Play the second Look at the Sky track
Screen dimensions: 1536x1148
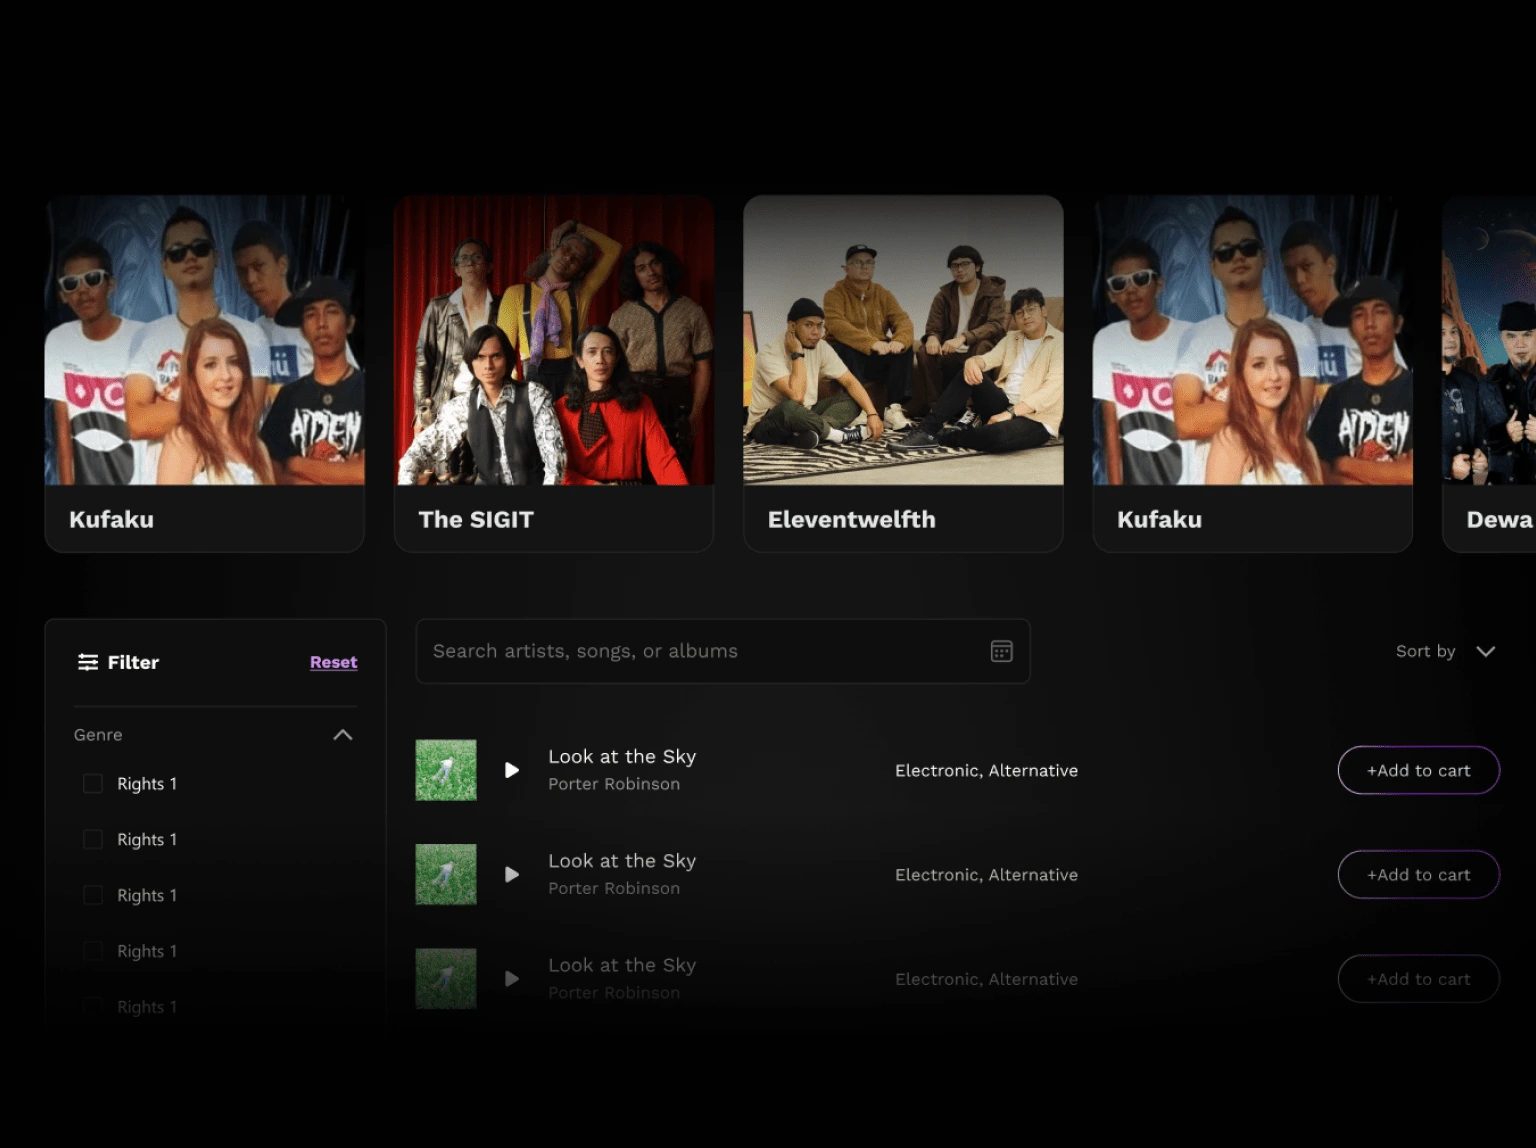512,875
